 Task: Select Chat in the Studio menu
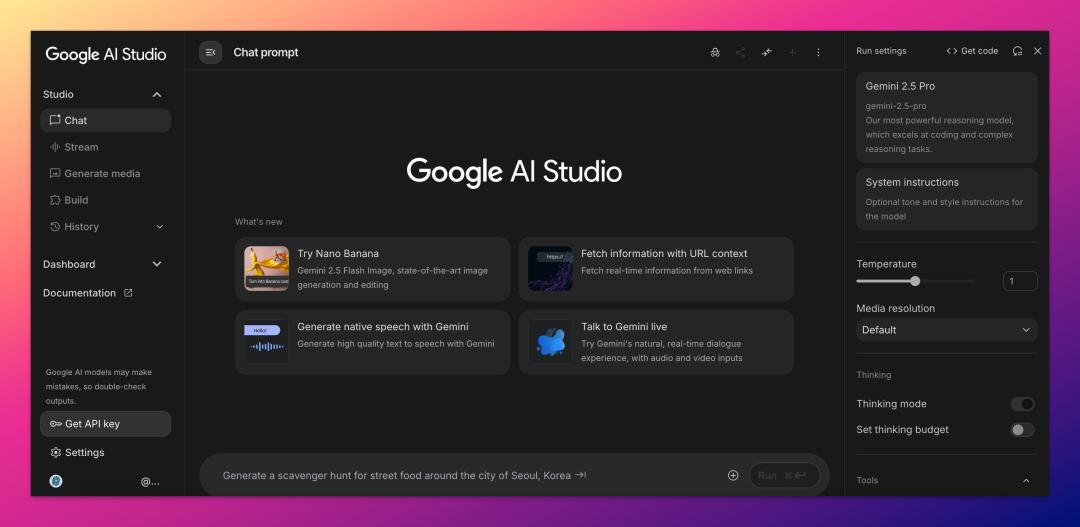[105, 120]
